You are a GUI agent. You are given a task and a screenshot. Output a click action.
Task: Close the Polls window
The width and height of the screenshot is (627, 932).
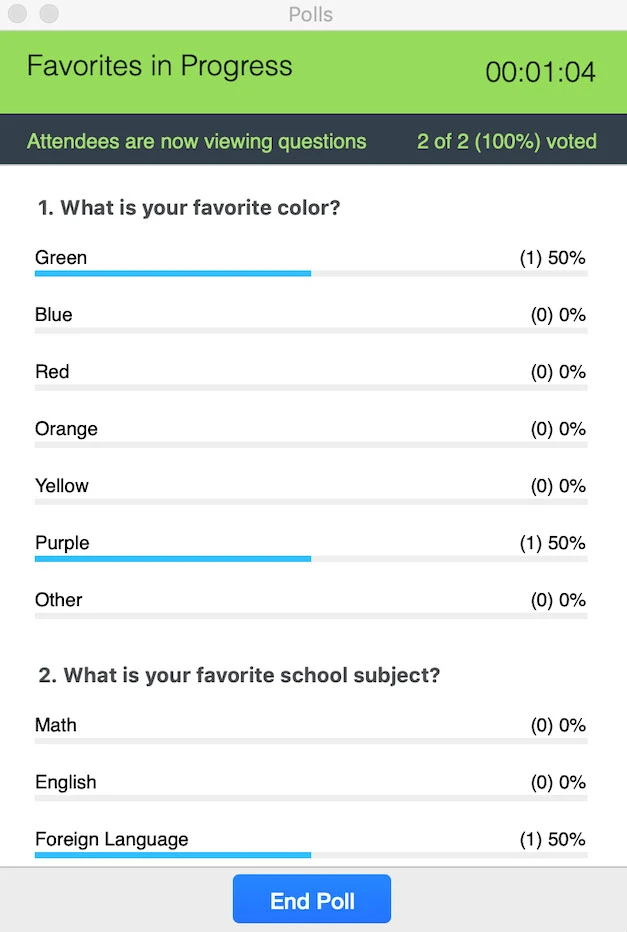click(x=17, y=14)
